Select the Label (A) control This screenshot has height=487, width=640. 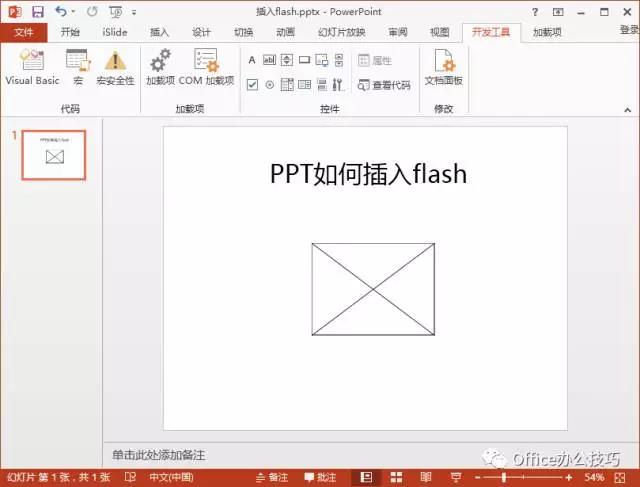[x=252, y=60]
